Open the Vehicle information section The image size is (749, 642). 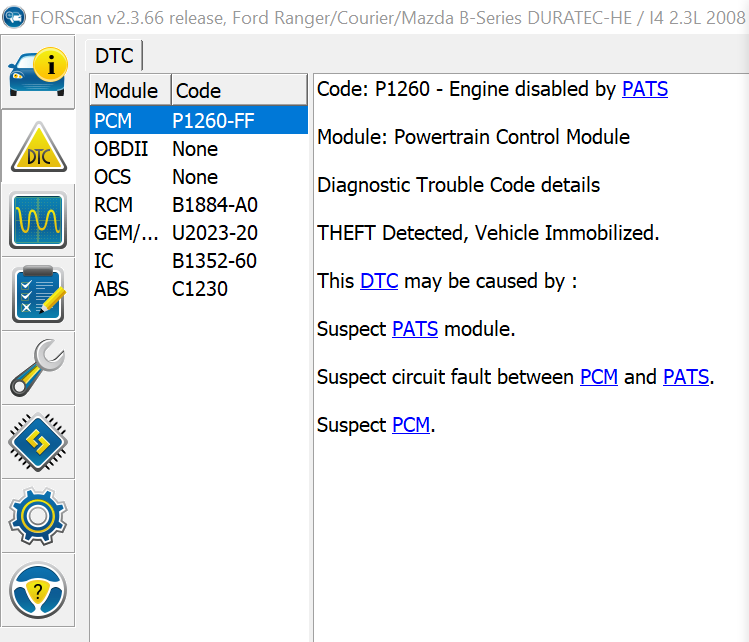[x=38, y=72]
